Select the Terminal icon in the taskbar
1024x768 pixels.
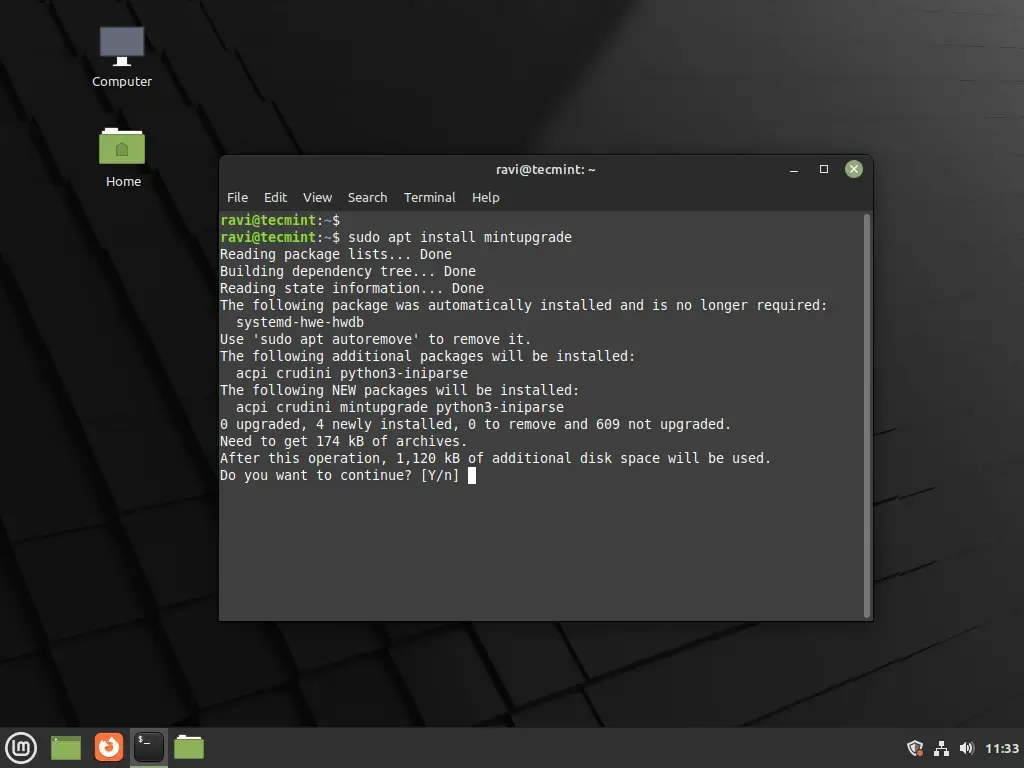coord(149,747)
